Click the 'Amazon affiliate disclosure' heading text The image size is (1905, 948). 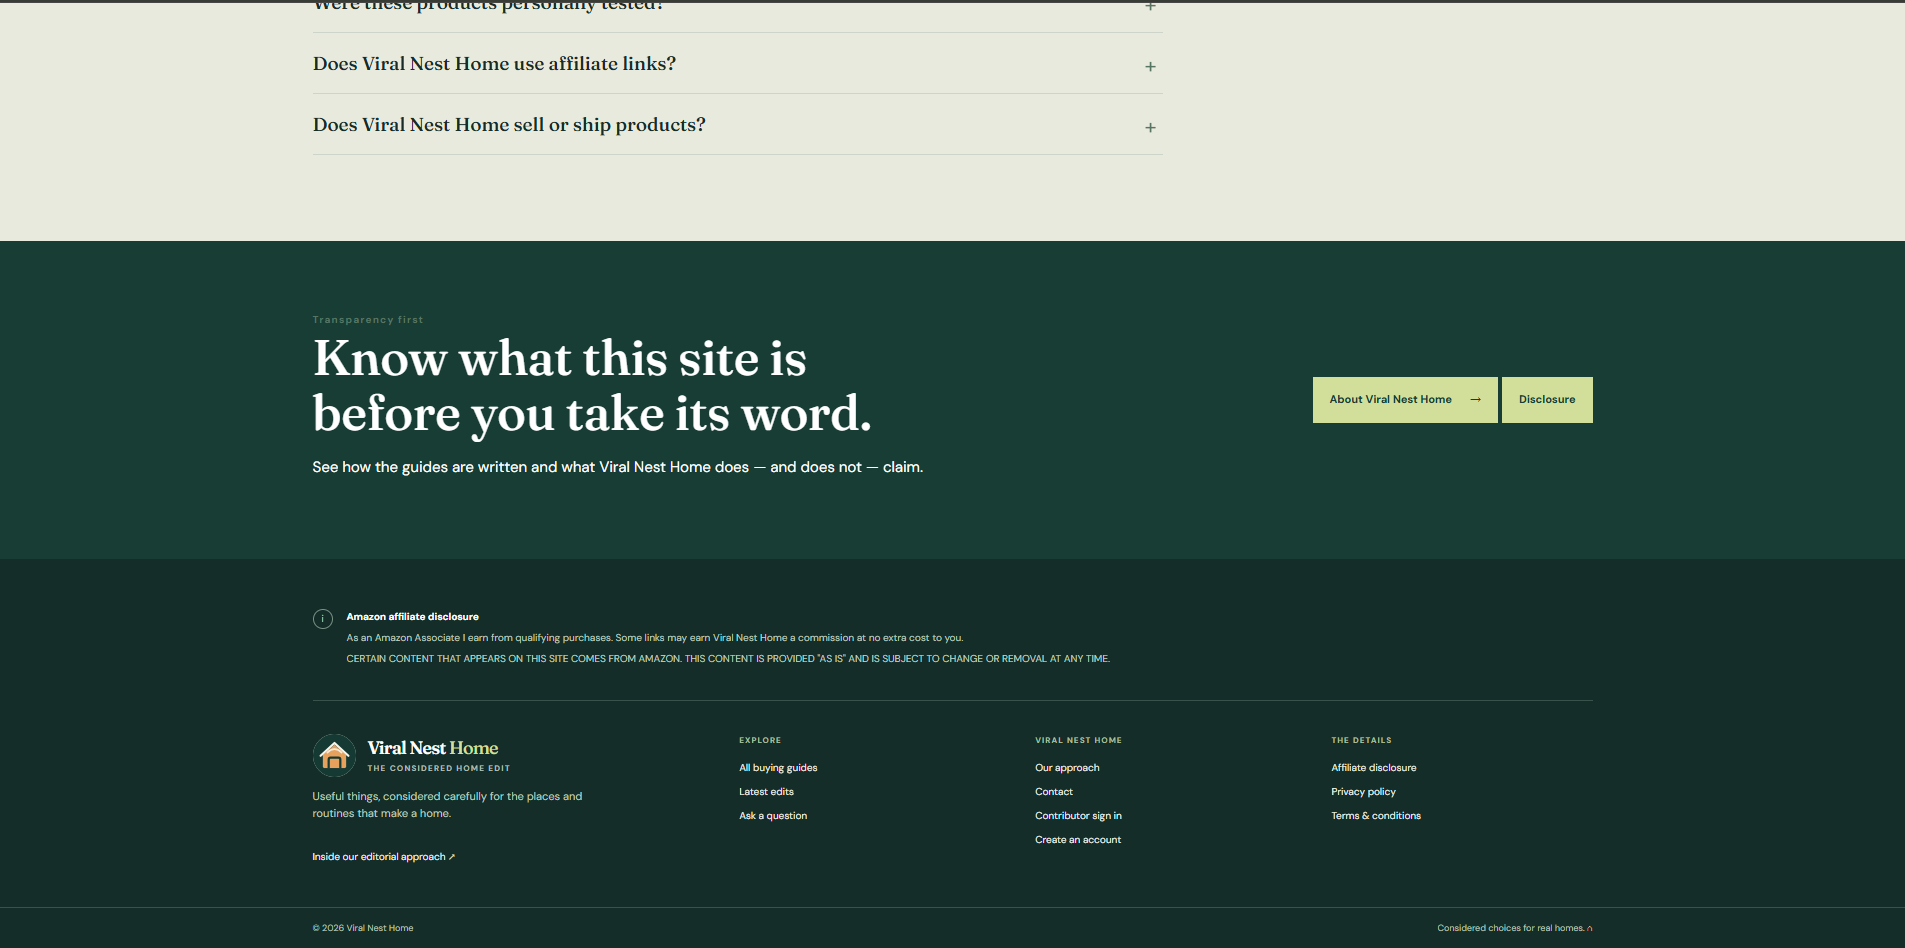pyautogui.click(x=412, y=617)
